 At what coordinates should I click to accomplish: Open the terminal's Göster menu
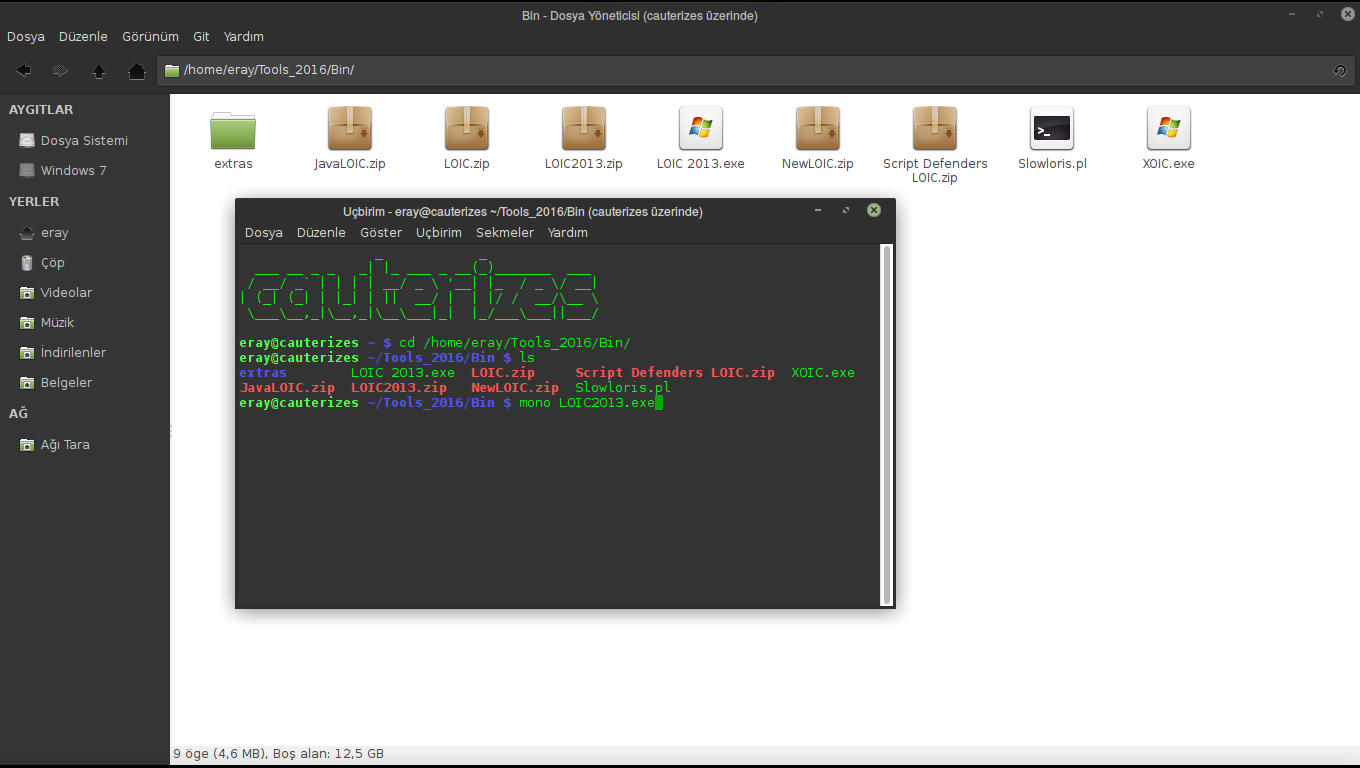click(x=381, y=233)
